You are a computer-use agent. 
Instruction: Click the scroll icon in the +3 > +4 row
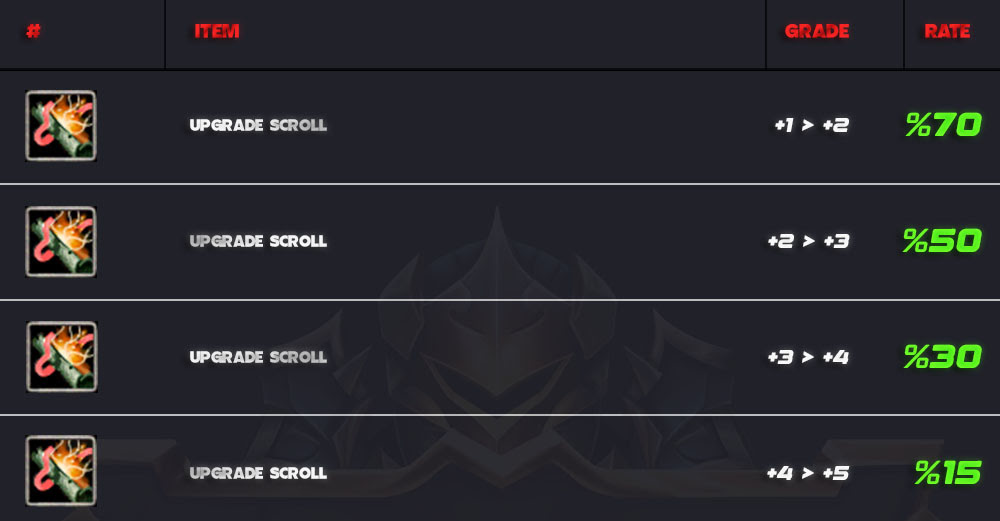[x=62, y=356]
